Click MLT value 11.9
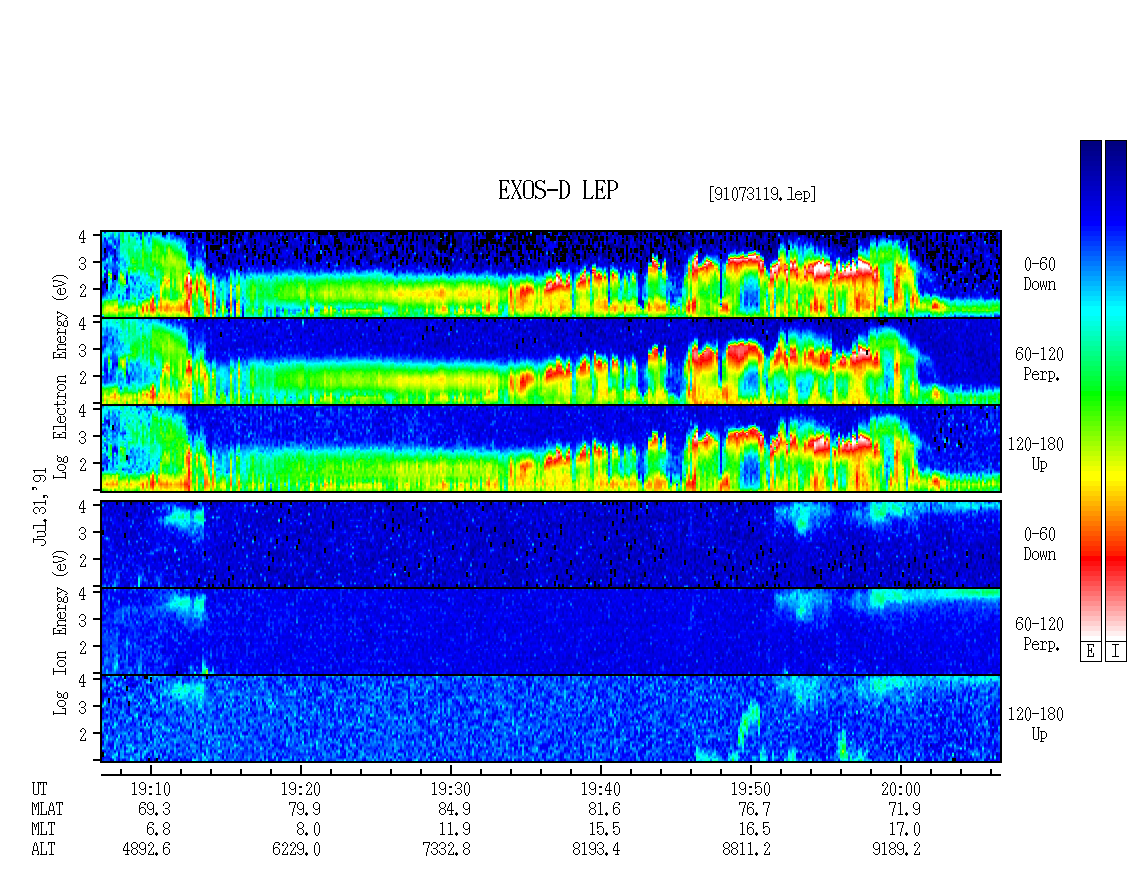 (x=454, y=830)
